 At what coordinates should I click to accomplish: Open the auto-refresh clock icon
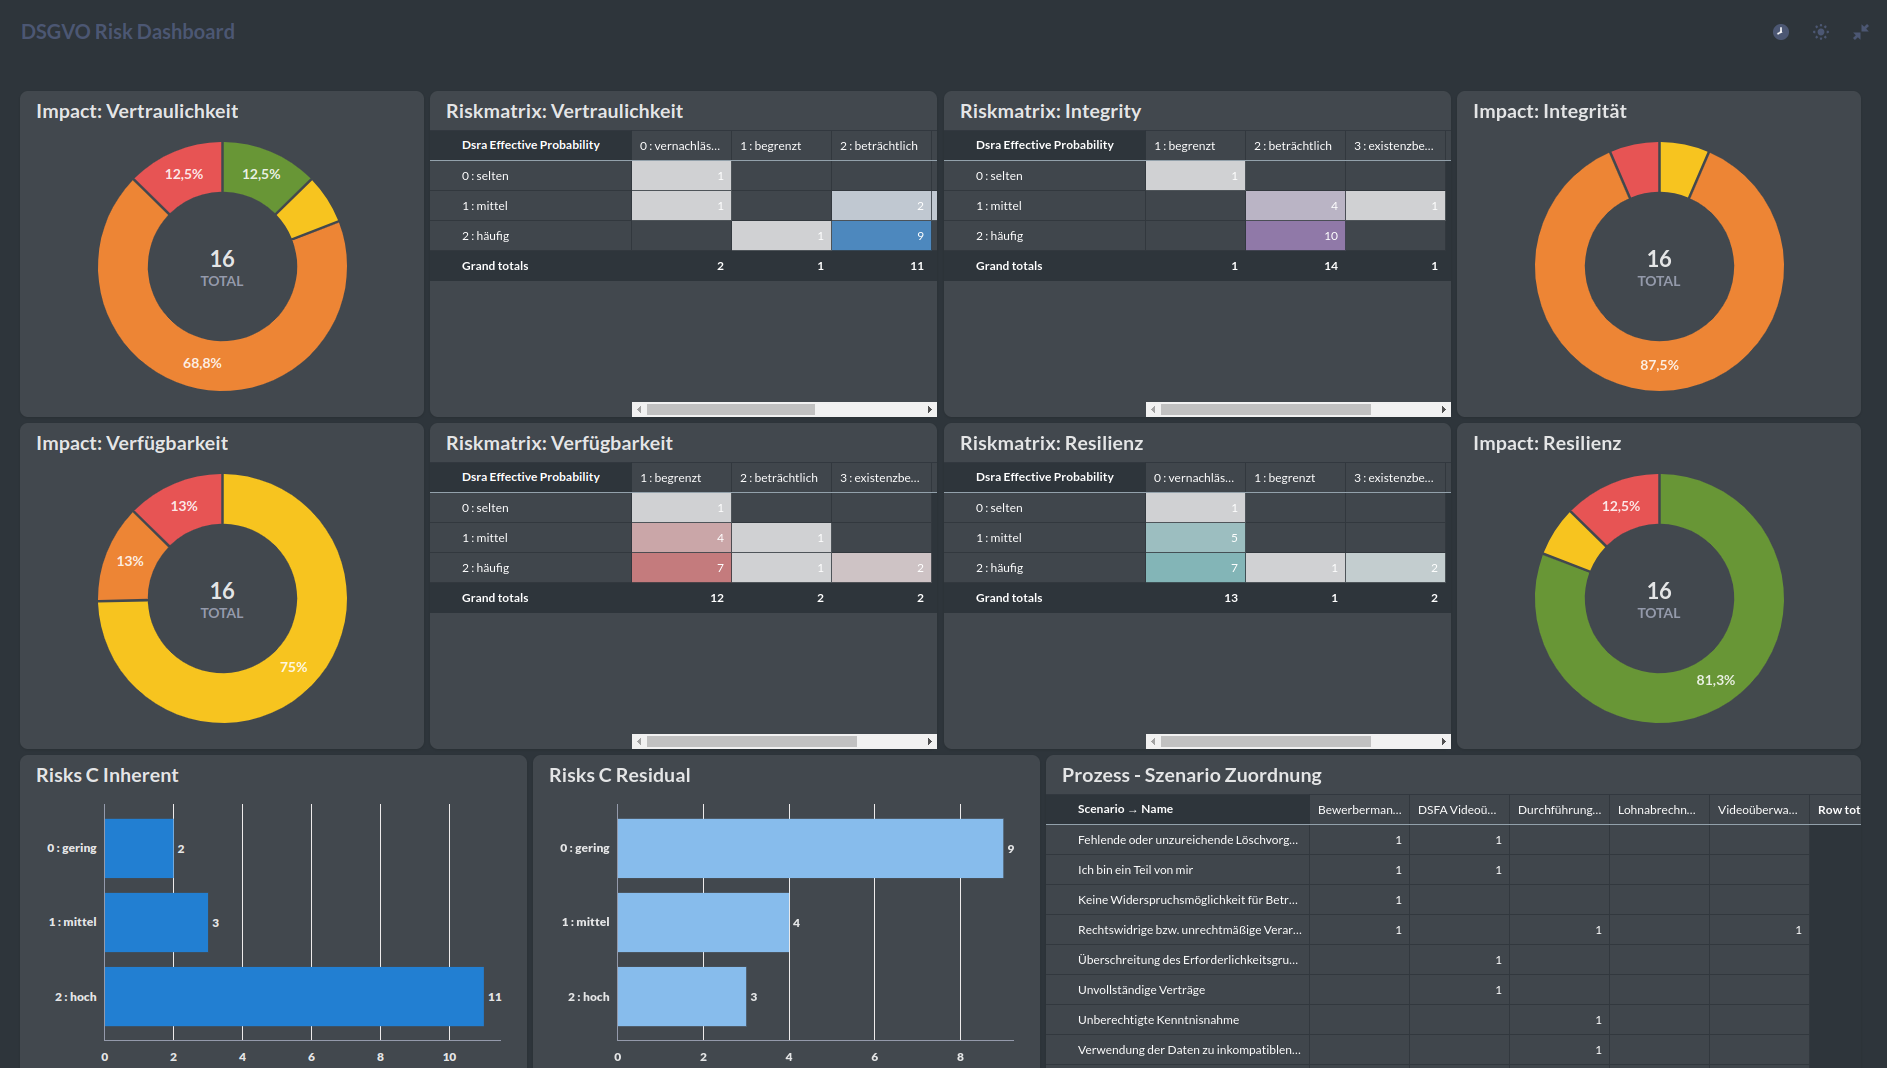coord(1780,32)
